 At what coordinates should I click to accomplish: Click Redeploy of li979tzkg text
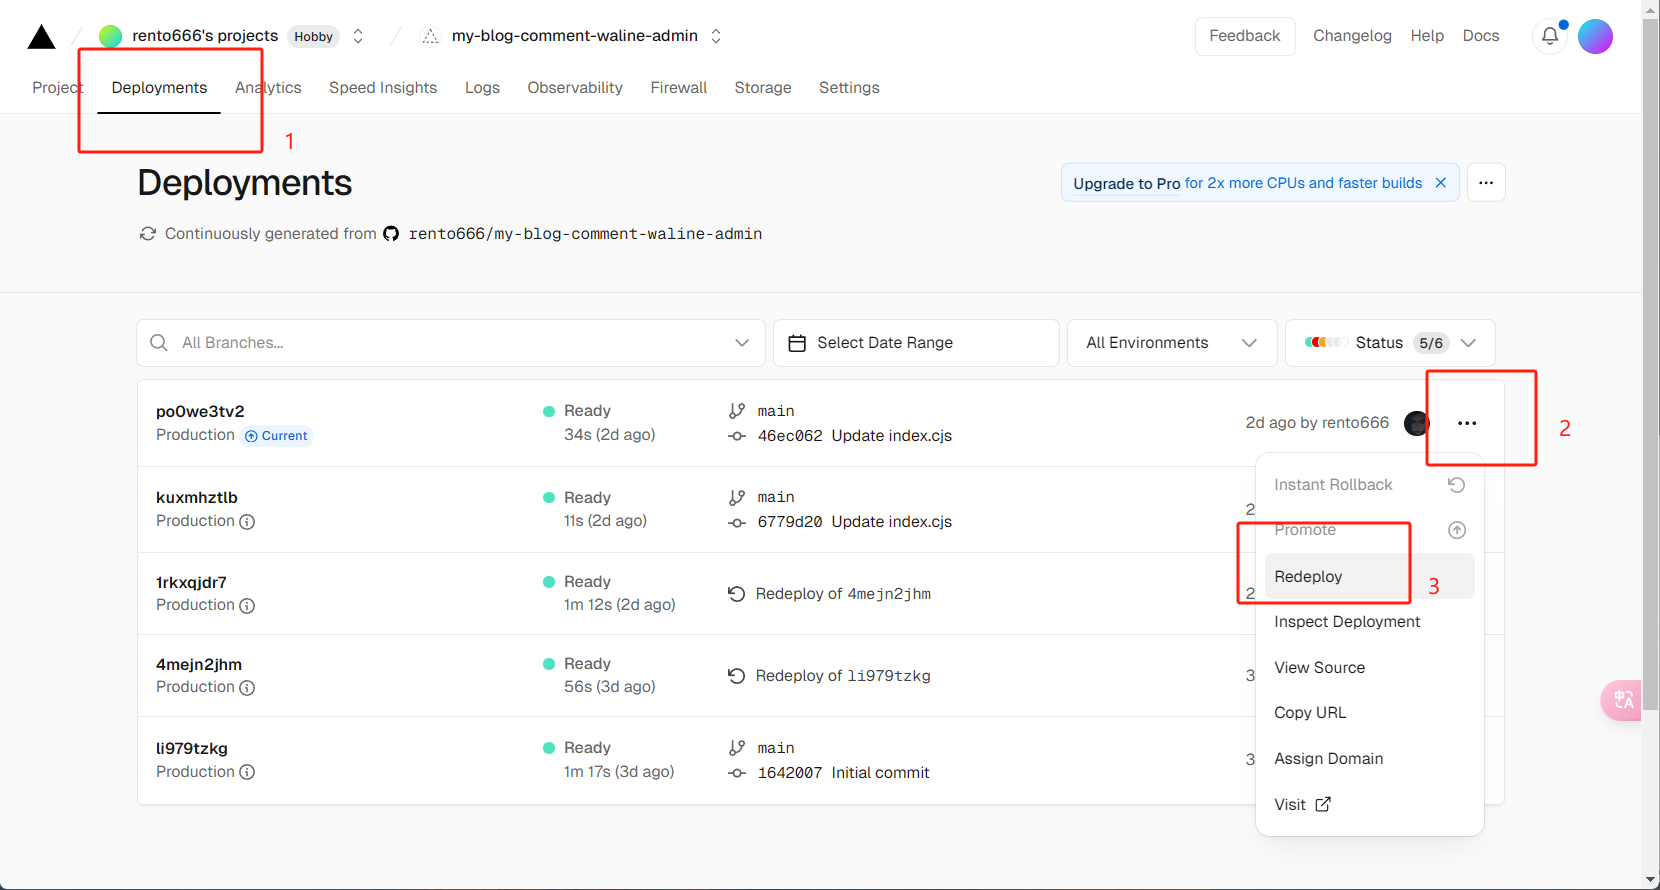843,676
